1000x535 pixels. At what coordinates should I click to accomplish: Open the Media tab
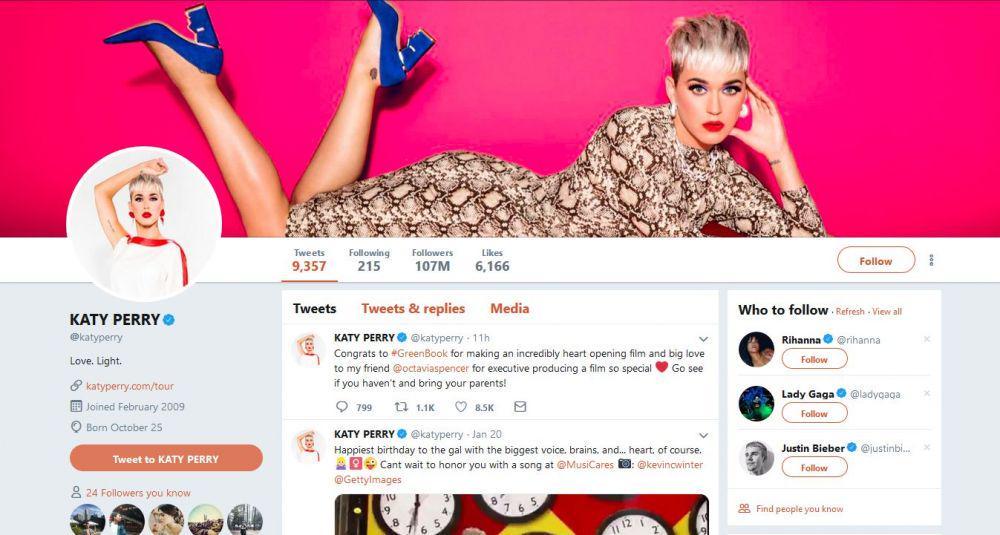coord(510,309)
